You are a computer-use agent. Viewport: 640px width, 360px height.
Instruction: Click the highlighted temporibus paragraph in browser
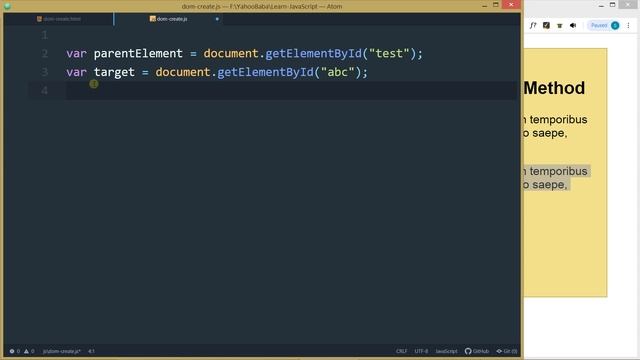(x=557, y=178)
